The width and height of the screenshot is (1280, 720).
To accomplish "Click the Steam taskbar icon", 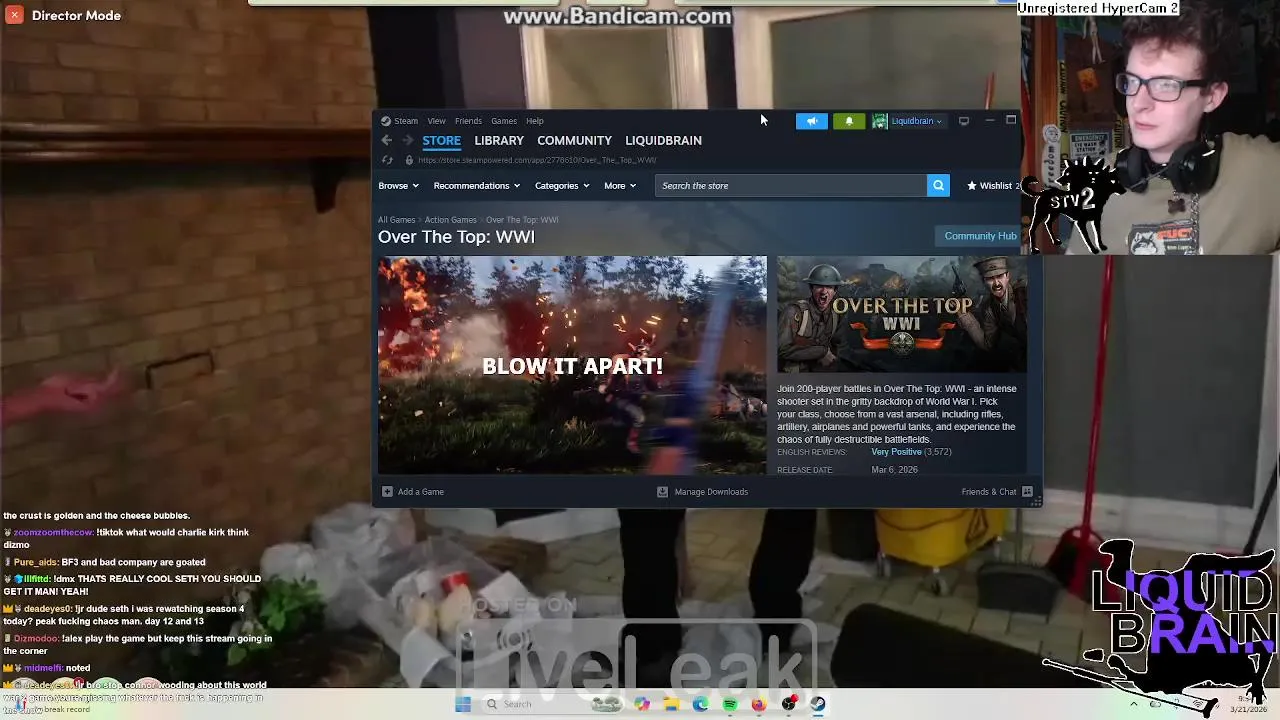I will 818,704.
